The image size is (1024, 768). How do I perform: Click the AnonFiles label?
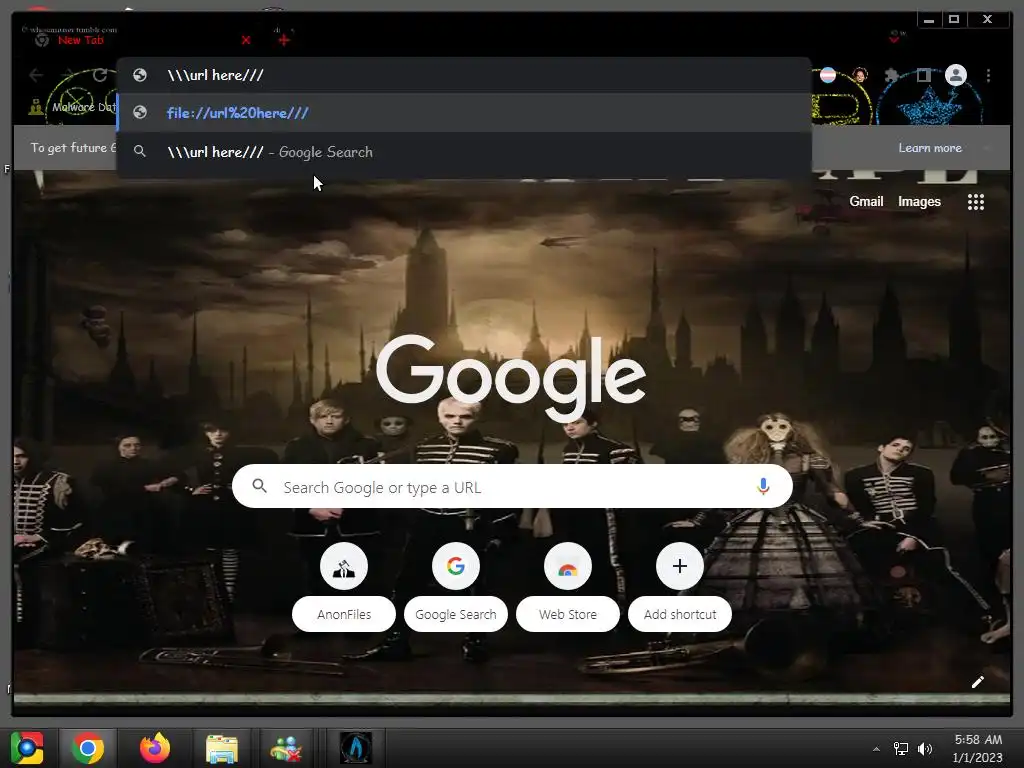(344, 615)
